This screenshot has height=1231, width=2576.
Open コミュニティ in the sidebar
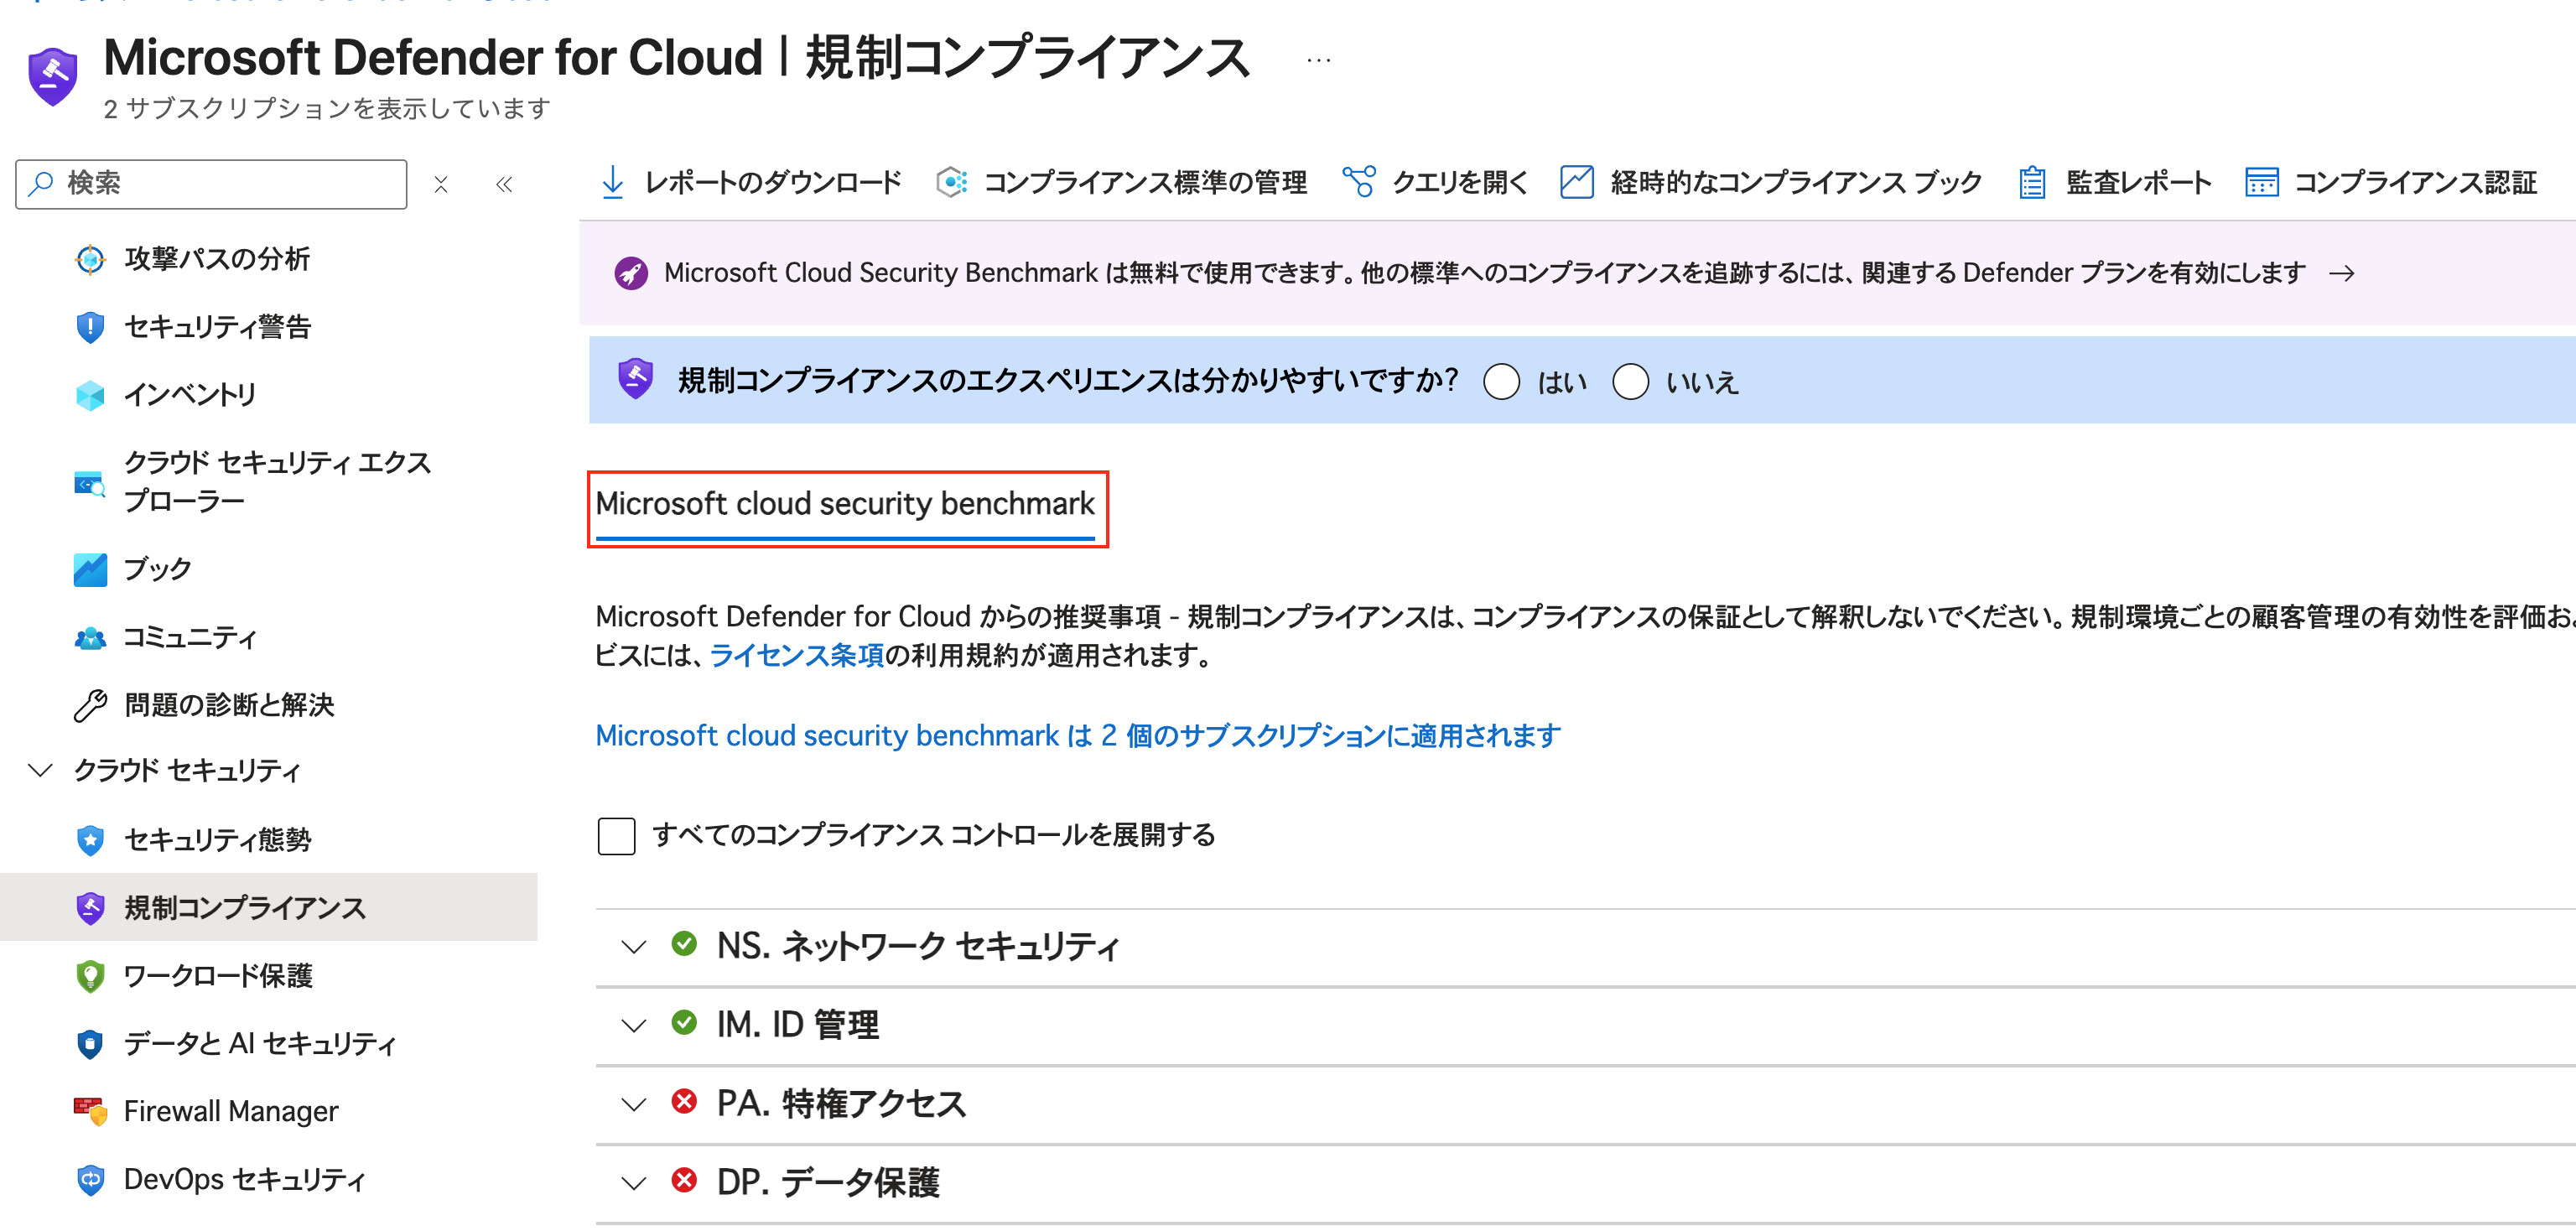(190, 637)
